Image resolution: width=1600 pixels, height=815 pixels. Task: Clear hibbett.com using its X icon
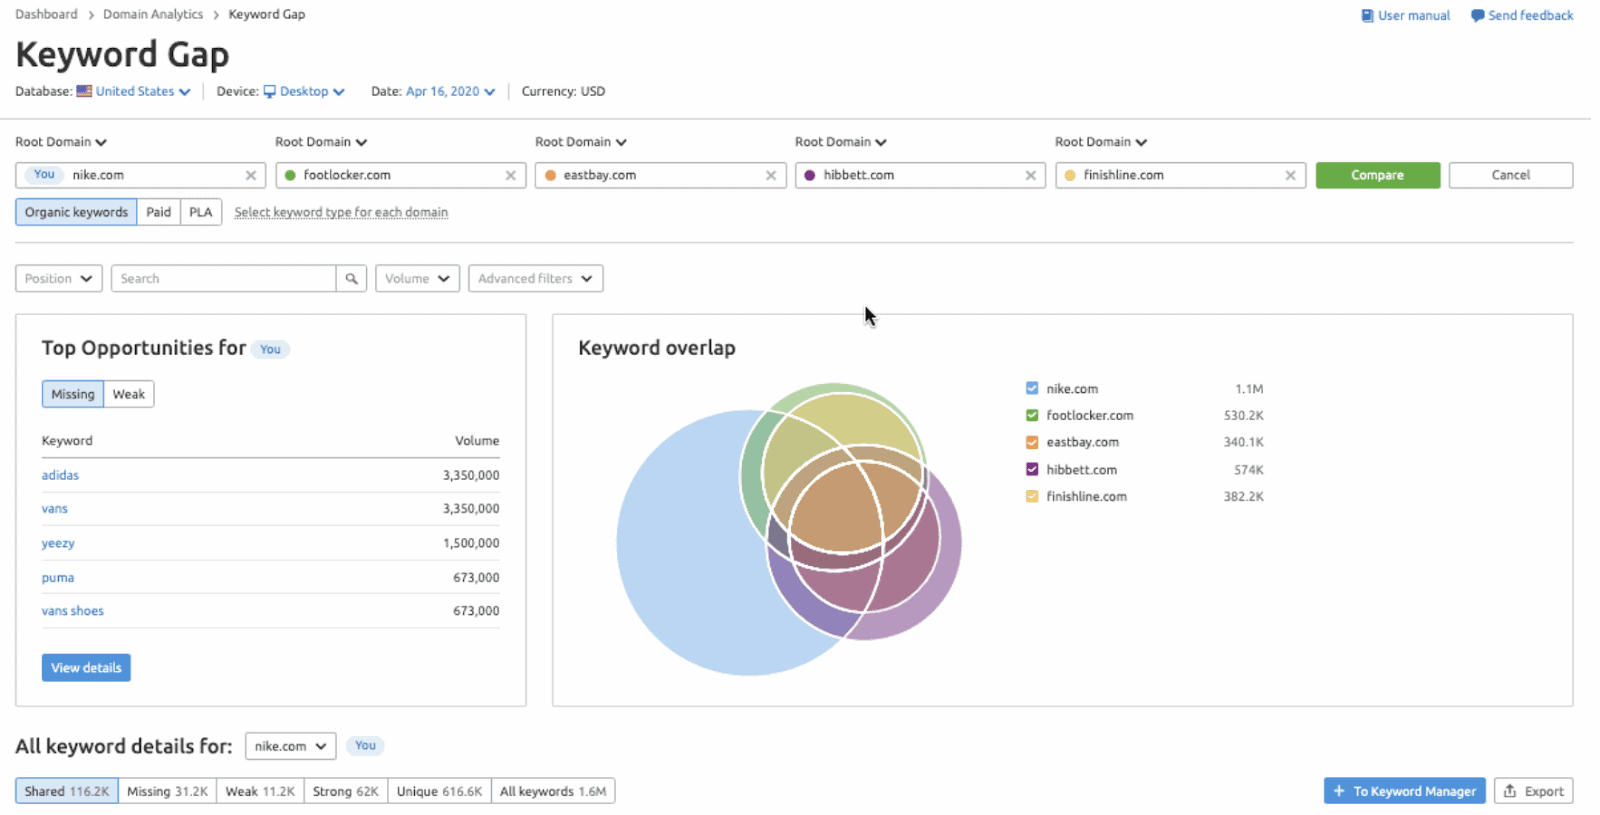[x=1031, y=176]
